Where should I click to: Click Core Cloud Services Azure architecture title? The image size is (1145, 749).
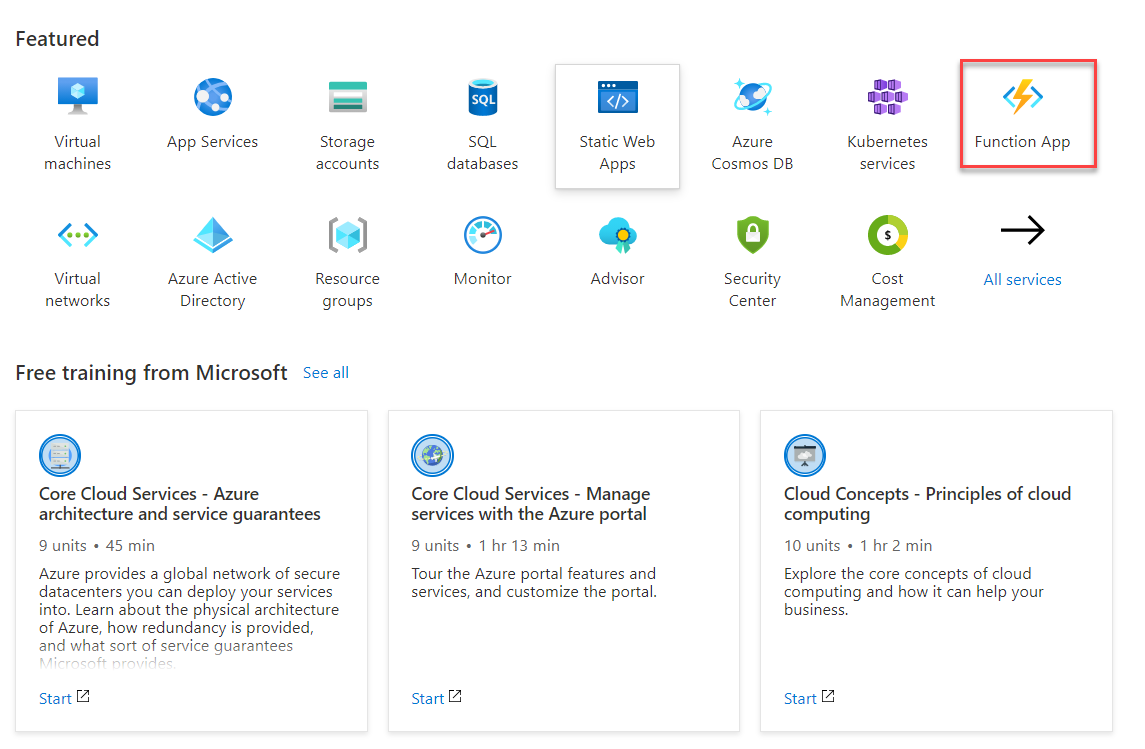pyautogui.click(x=180, y=504)
